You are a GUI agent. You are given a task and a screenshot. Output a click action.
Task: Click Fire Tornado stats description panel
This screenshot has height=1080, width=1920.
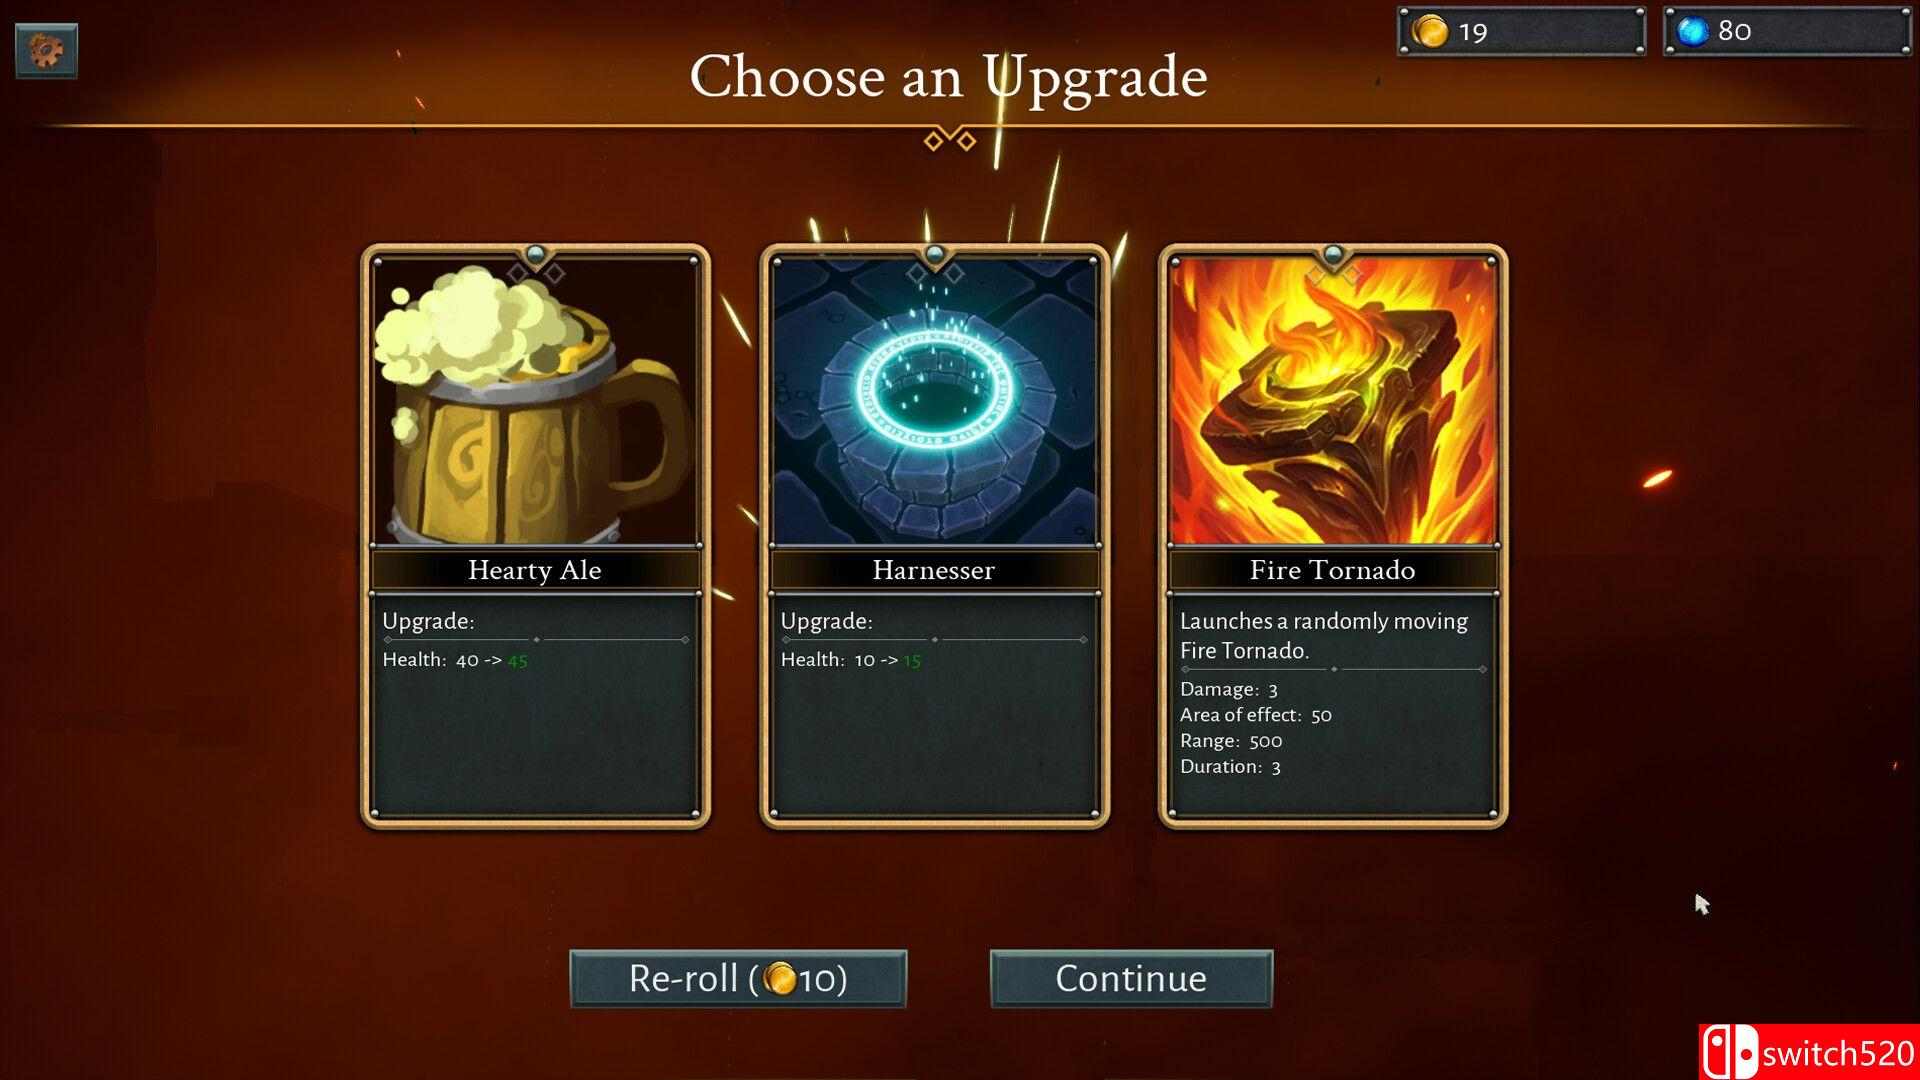pyautogui.click(x=1333, y=705)
